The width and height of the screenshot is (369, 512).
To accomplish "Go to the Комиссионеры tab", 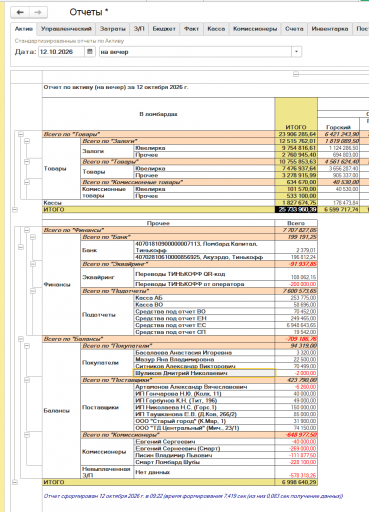I will (255, 29).
